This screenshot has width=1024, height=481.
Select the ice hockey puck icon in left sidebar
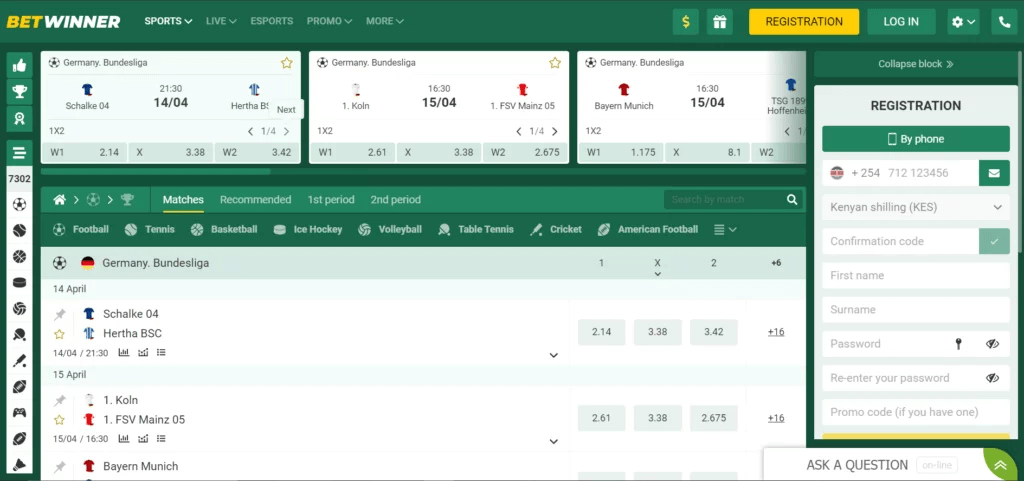pyautogui.click(x=20, y=283)
